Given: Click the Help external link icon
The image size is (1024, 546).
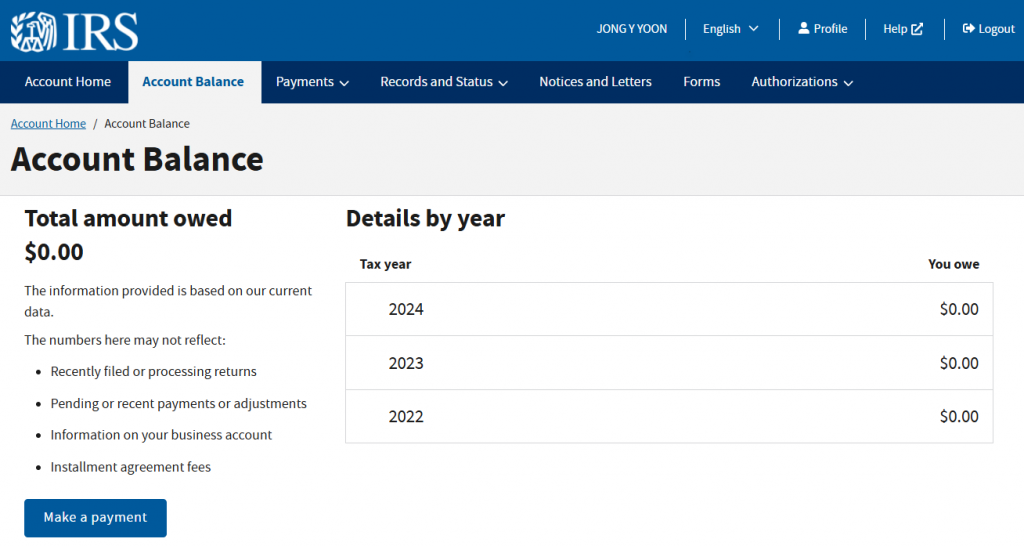Looking at the screenshot, I should pyautogui.click(x=917, y=29).
